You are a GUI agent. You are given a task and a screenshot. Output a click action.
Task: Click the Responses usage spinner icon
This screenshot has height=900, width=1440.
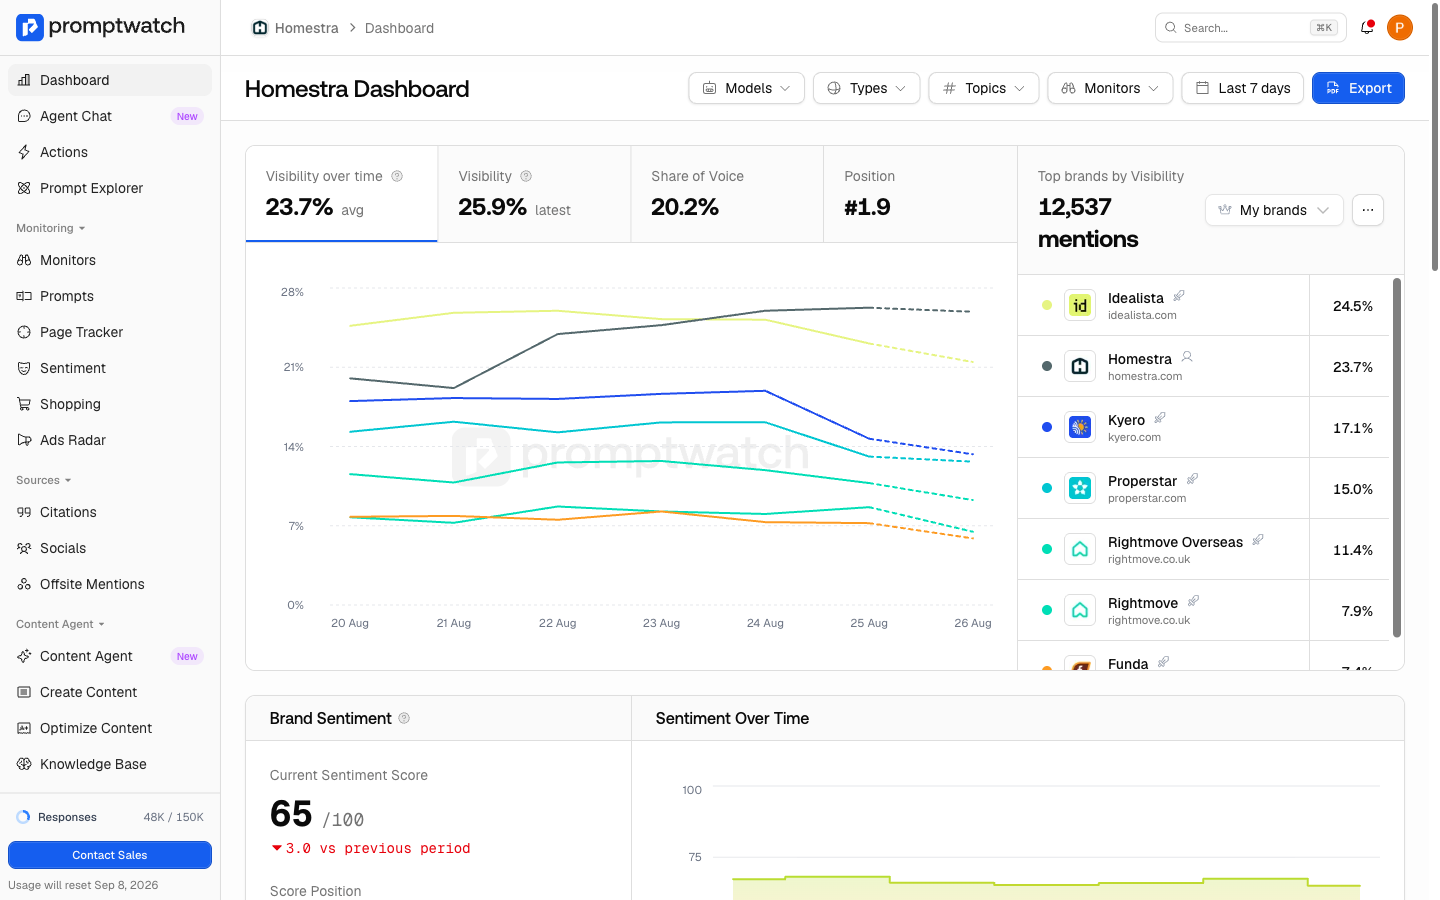click(x=23, y=817)
